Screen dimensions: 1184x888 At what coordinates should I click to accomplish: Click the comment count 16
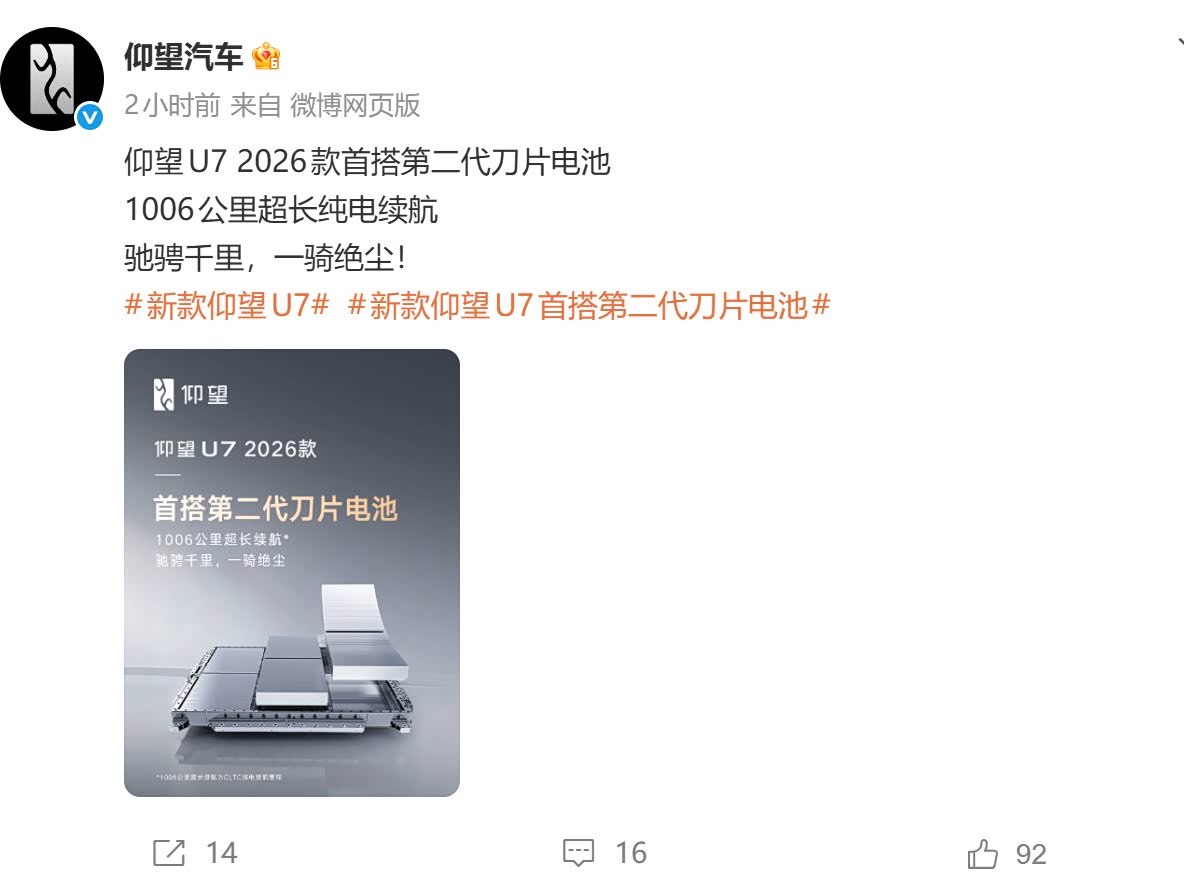(631, 853)
